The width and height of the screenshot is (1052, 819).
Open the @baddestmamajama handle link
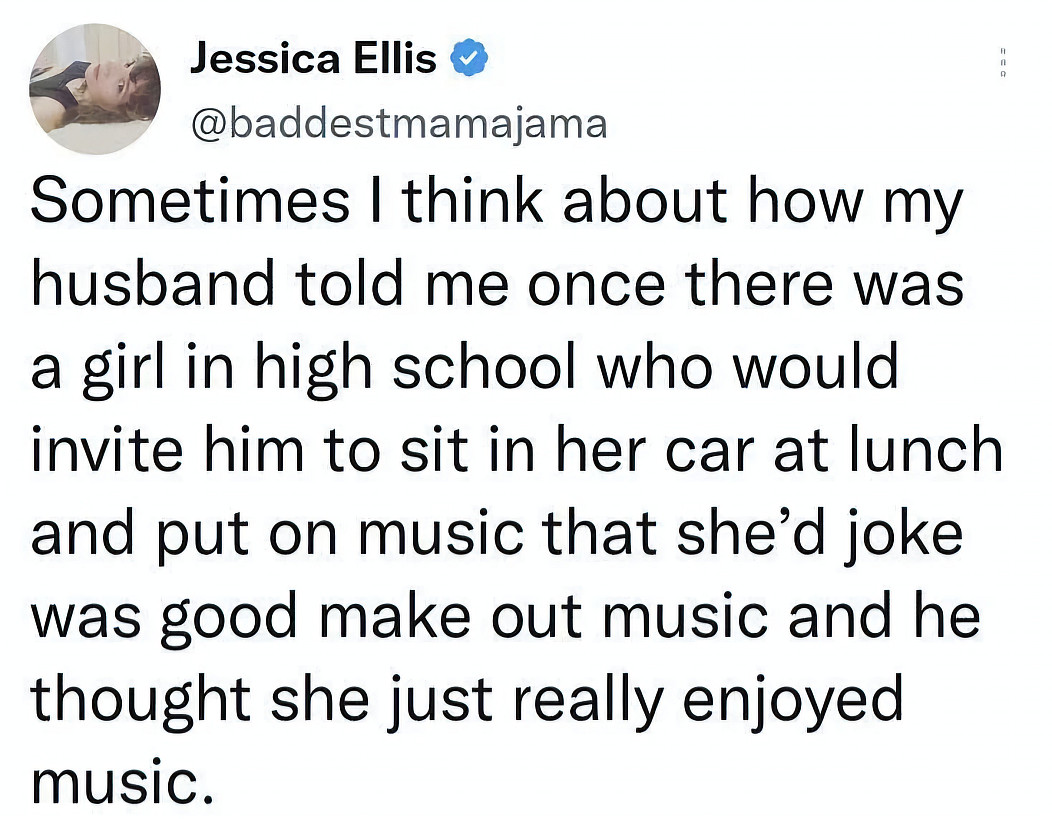(x=397, y=122)
